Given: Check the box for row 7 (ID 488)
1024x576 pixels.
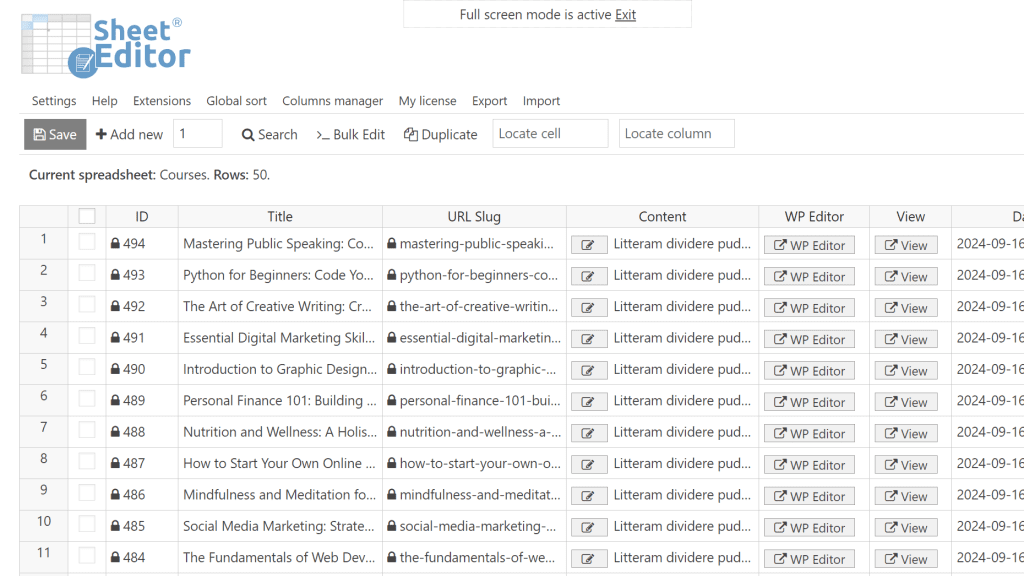Looking at the screenshot, I should (x=87, y=430).
